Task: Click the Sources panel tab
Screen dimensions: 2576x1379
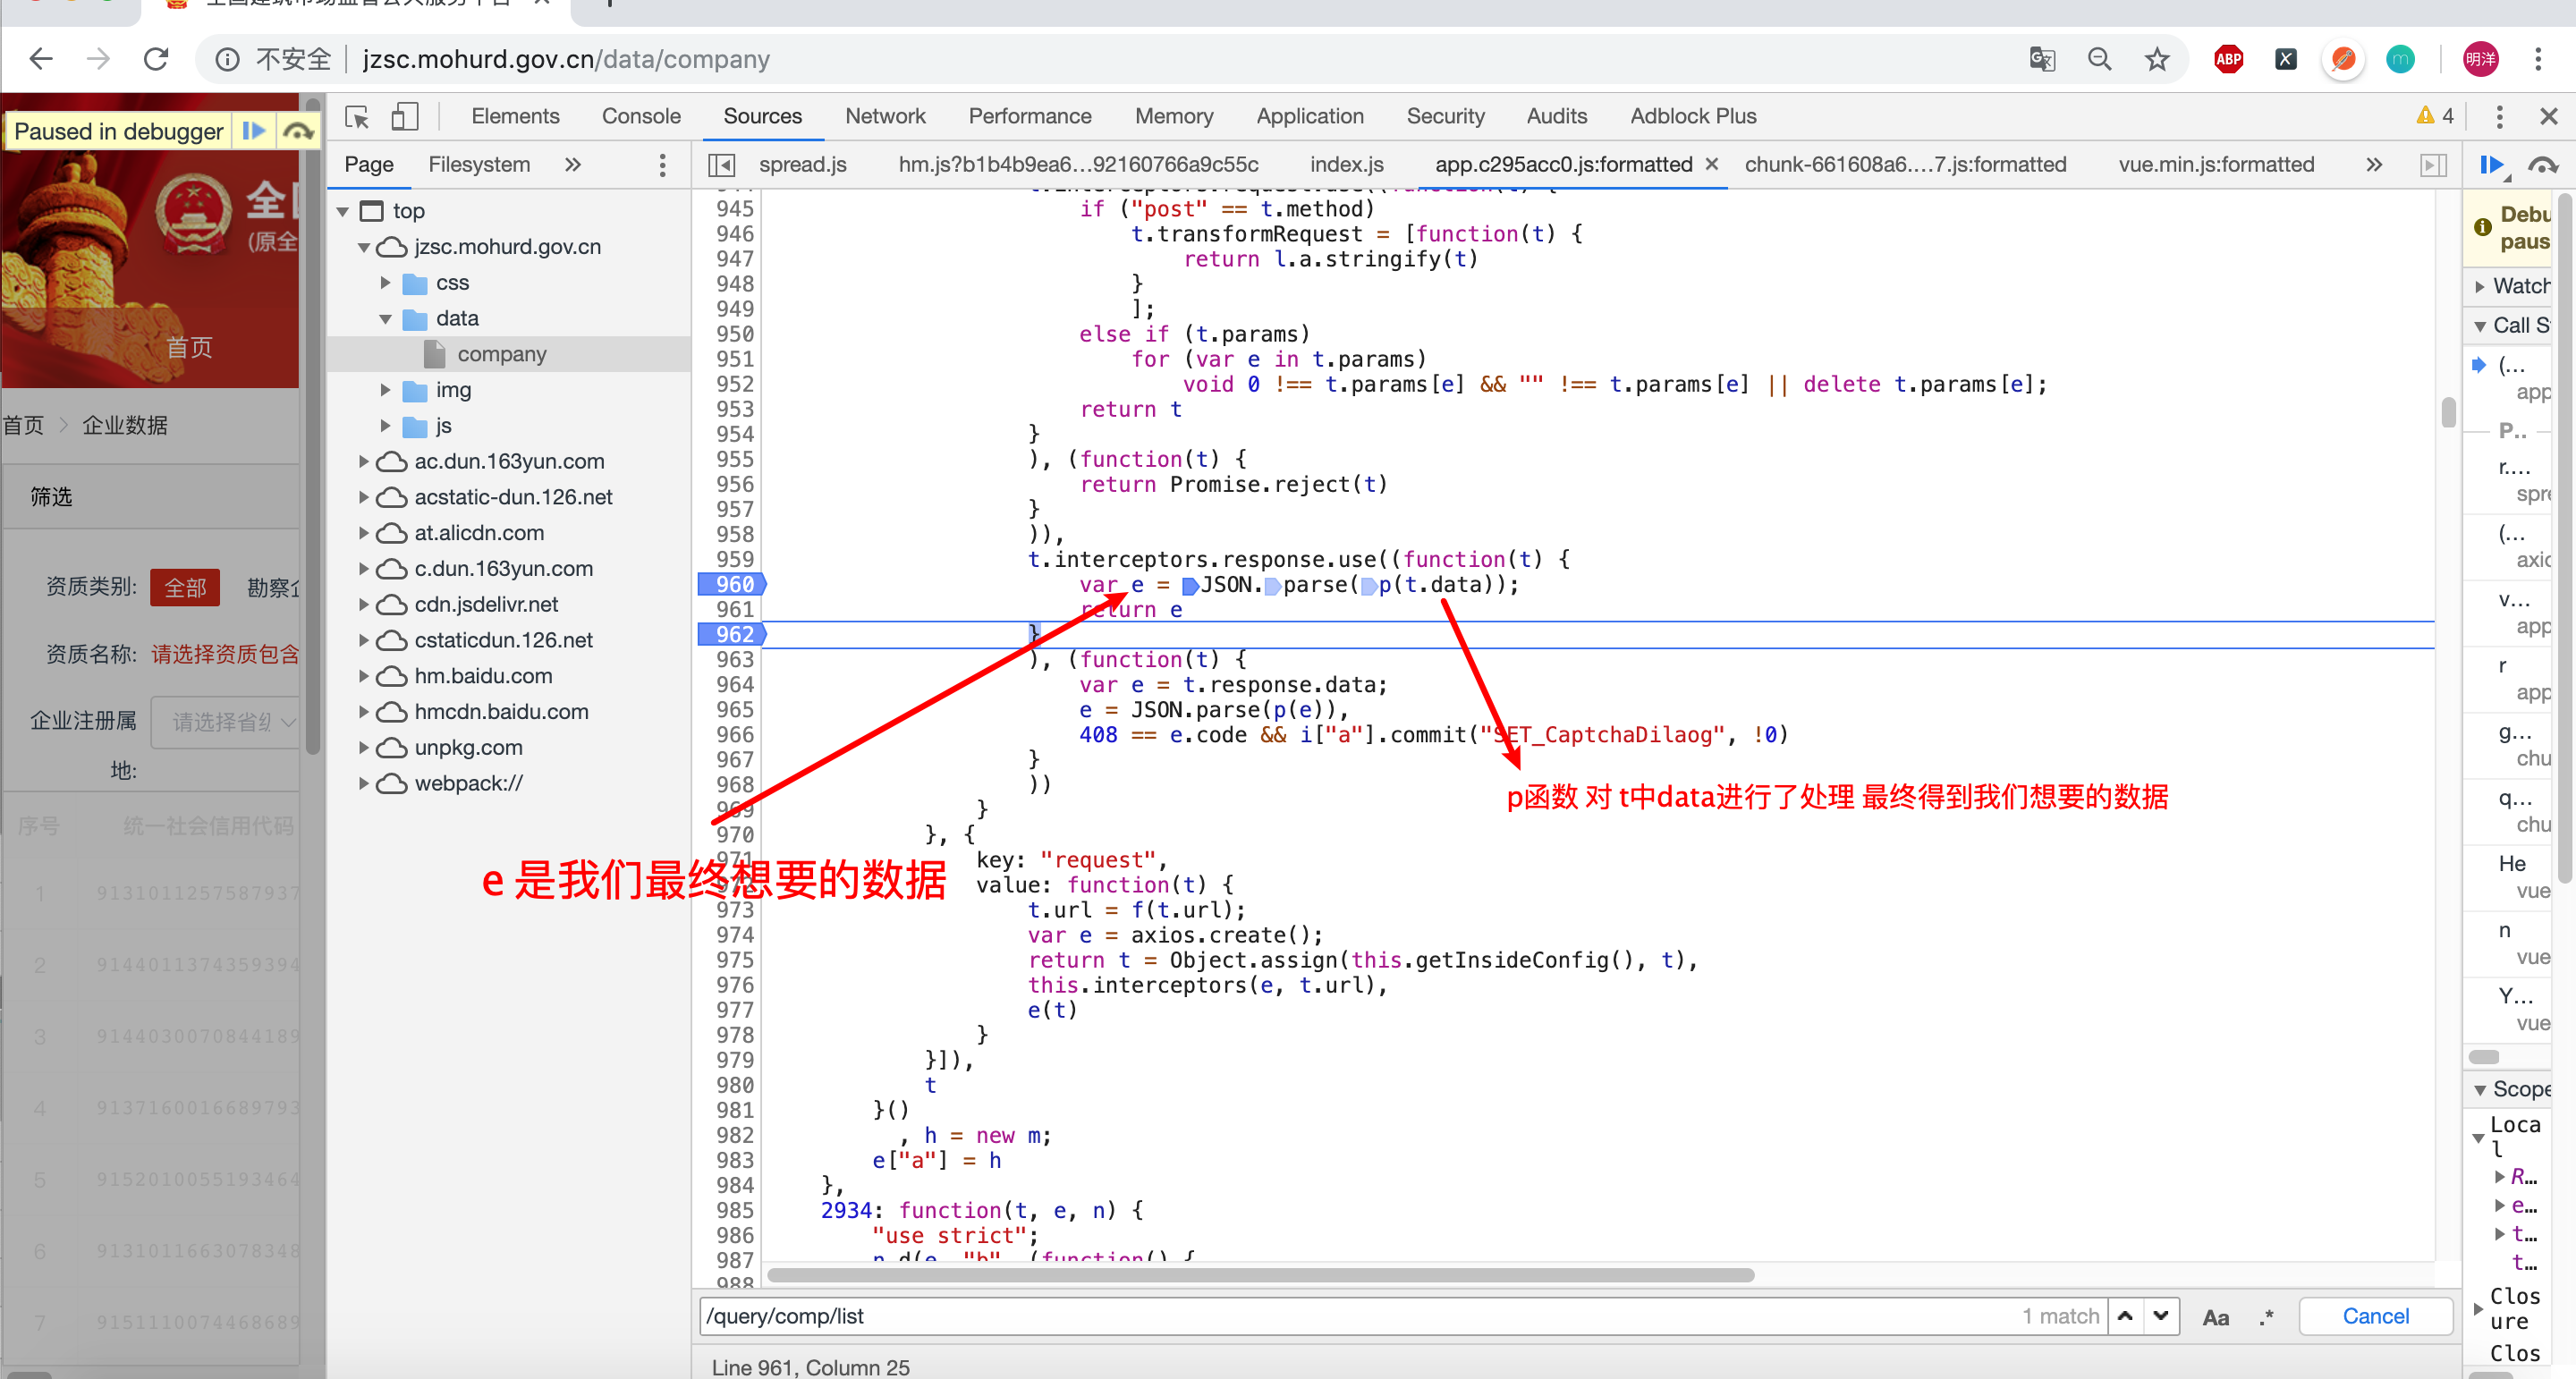Action: point(763,115)
